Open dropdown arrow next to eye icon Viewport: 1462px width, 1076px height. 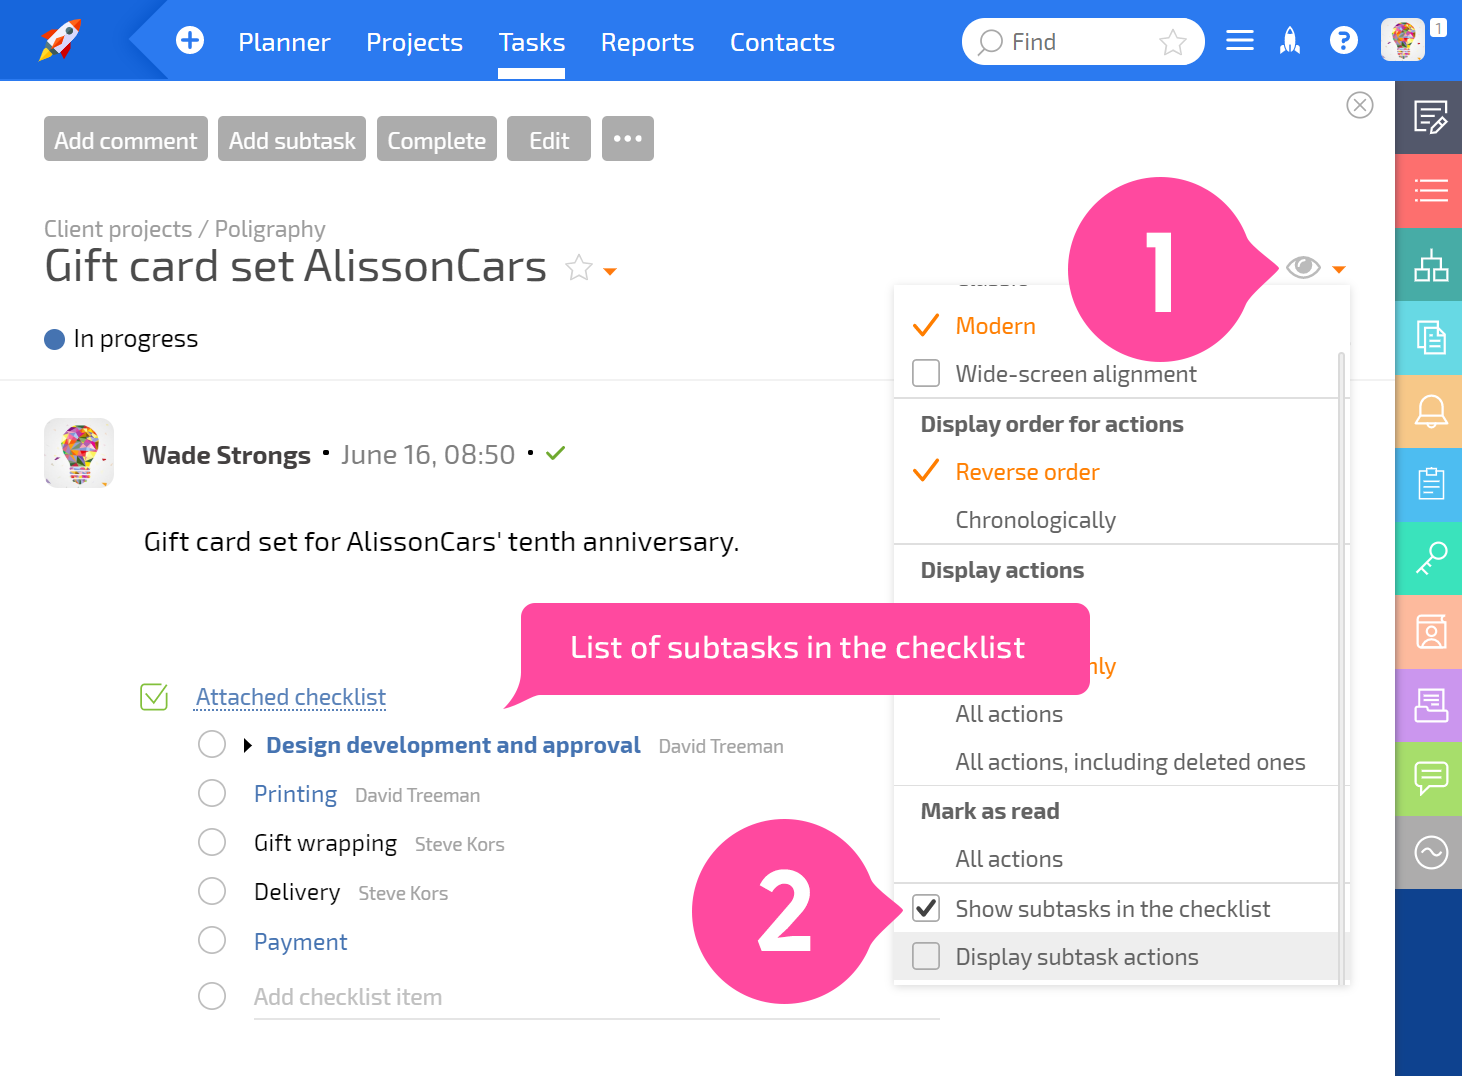coord(1339,269)
